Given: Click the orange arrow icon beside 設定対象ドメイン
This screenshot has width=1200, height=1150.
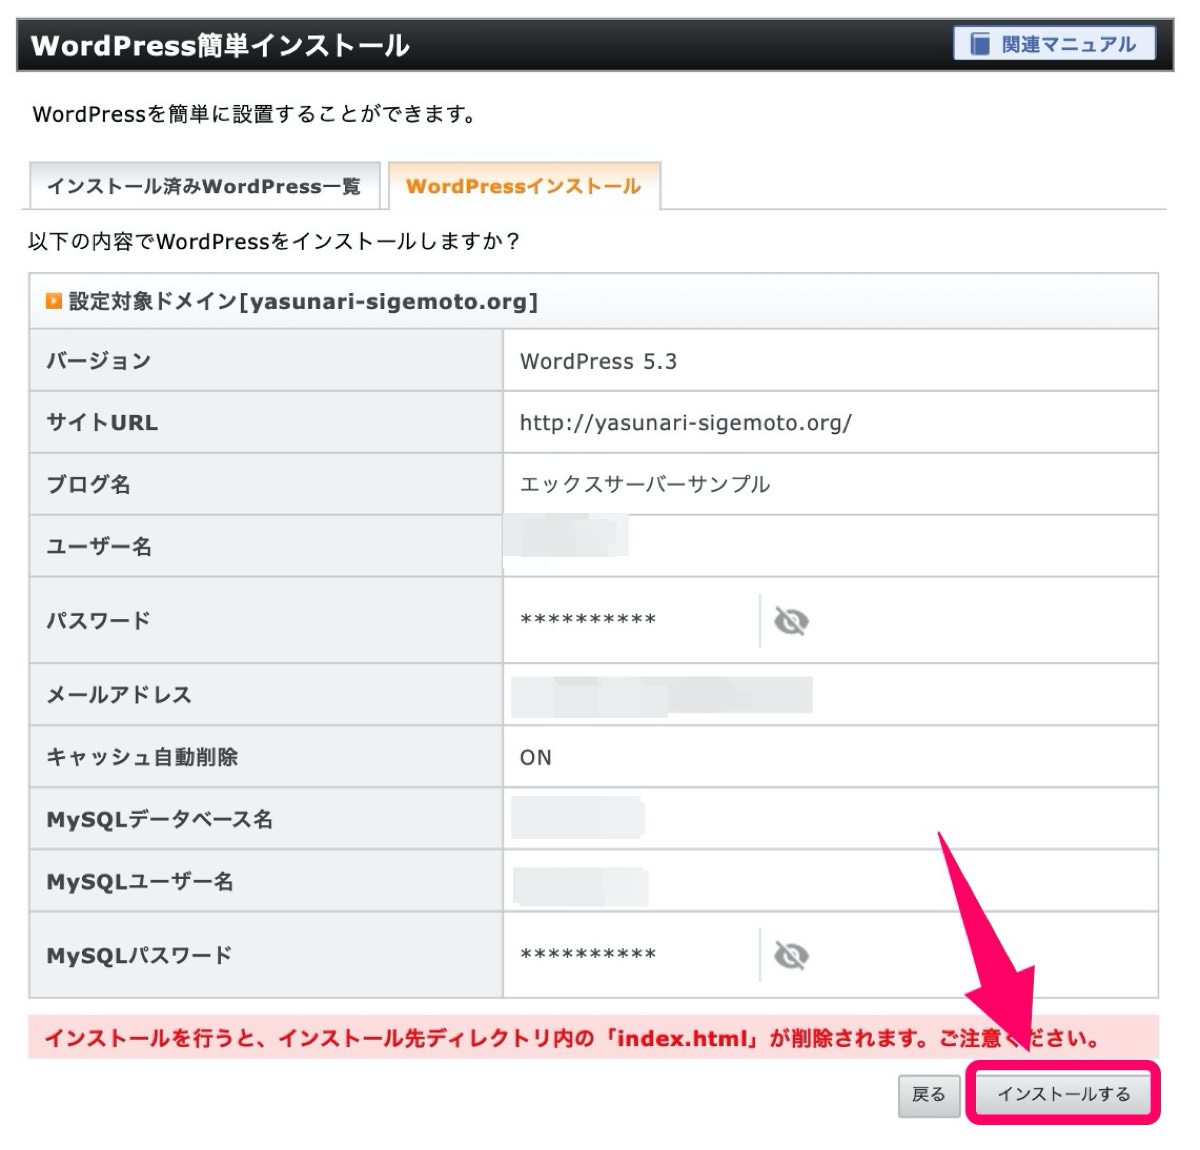Looking at the screenshot, I should pos(54,301).
